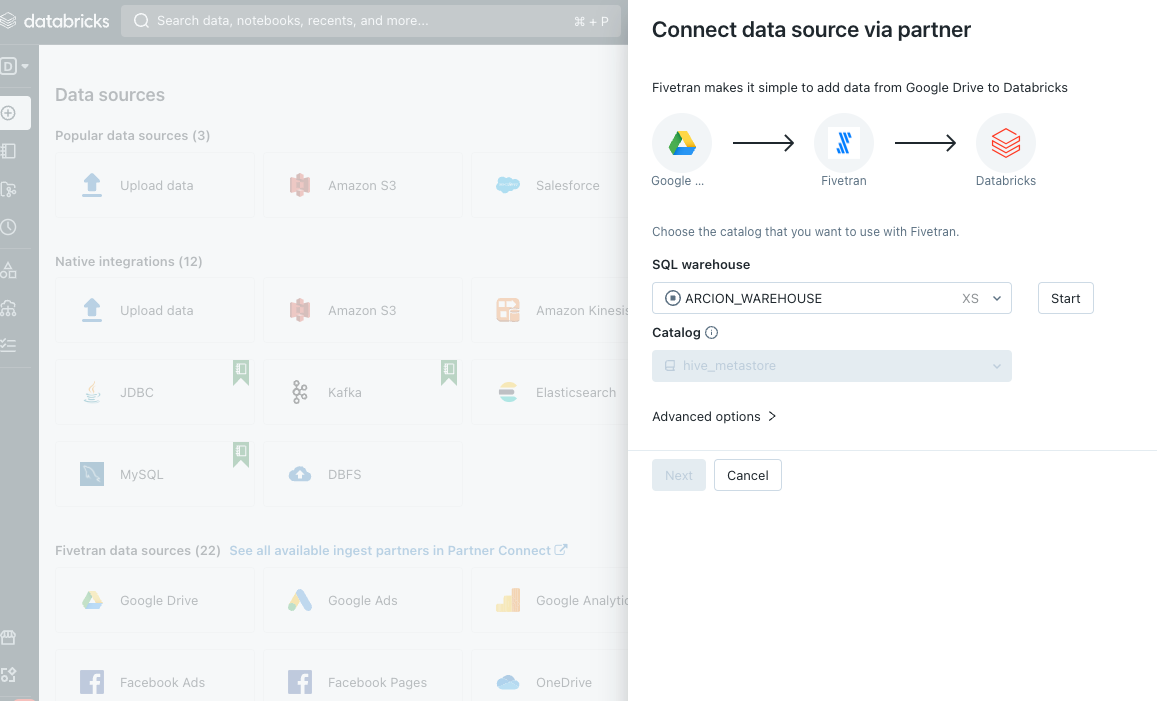Click the New plus icon in the sidebar
This screenshot has height=701, width=1157.
pyautogui.click(x=9, y=113)
